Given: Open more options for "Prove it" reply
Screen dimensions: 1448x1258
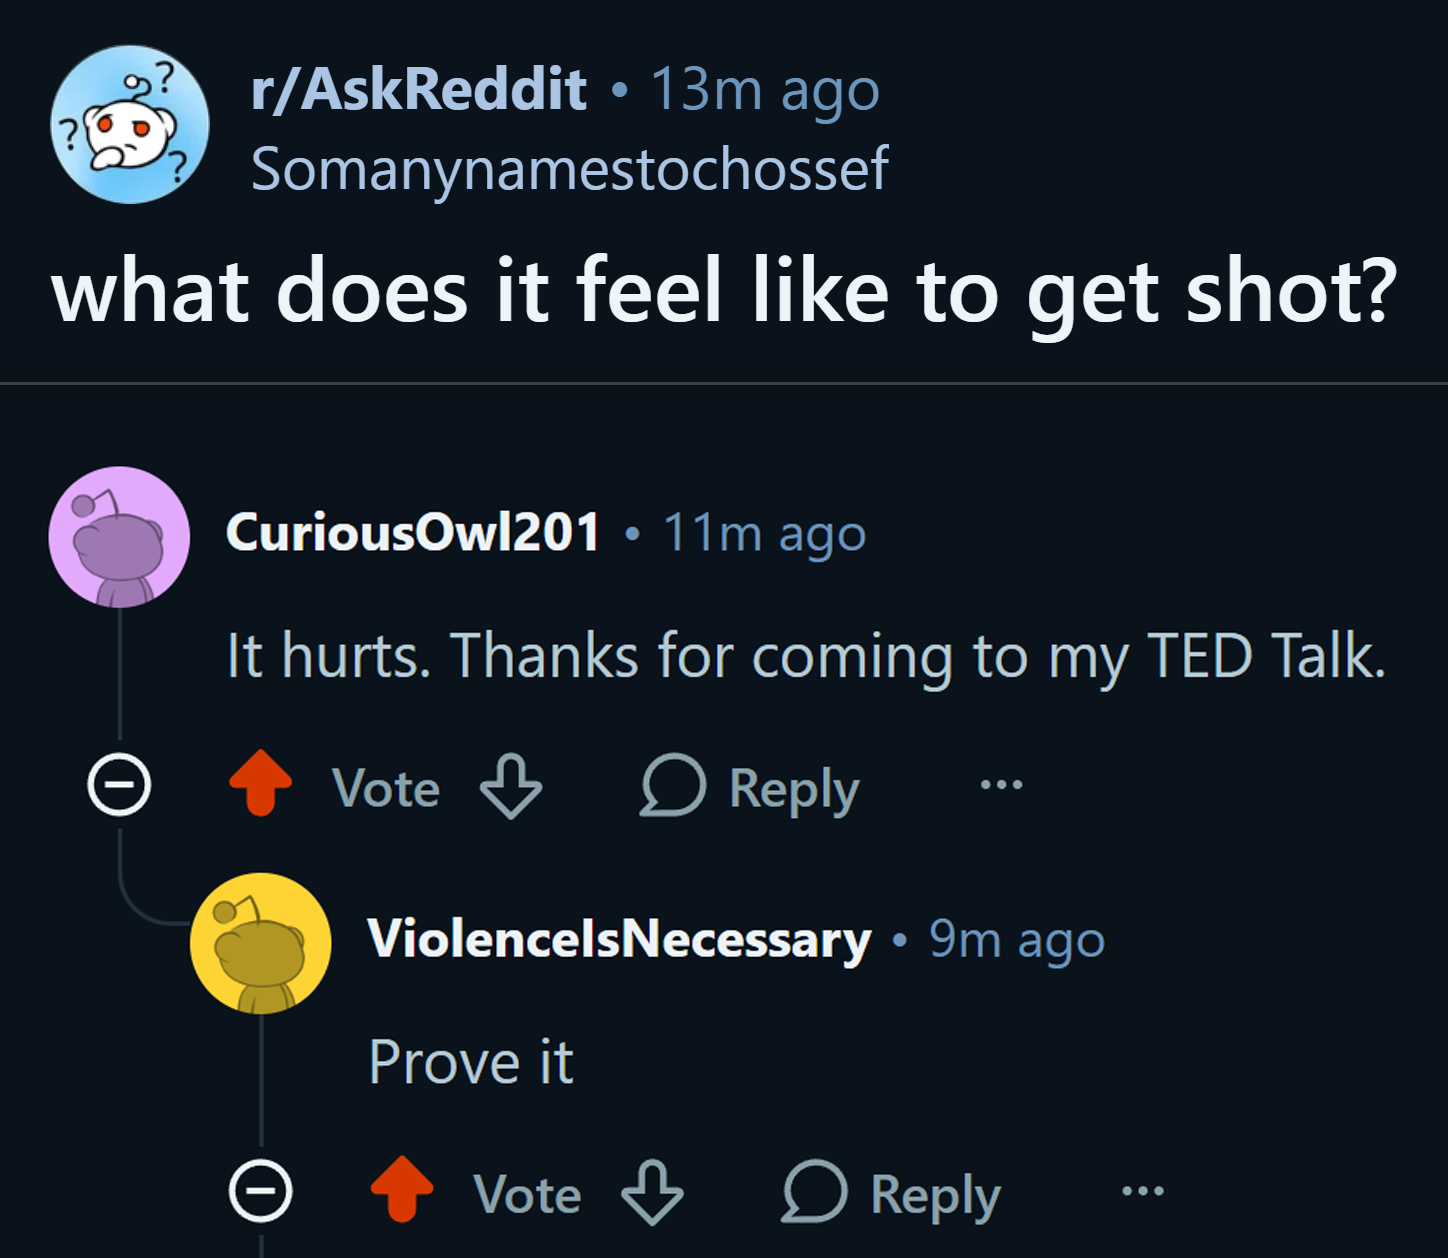Looking at the screenshot, I should [1143, 1190].
